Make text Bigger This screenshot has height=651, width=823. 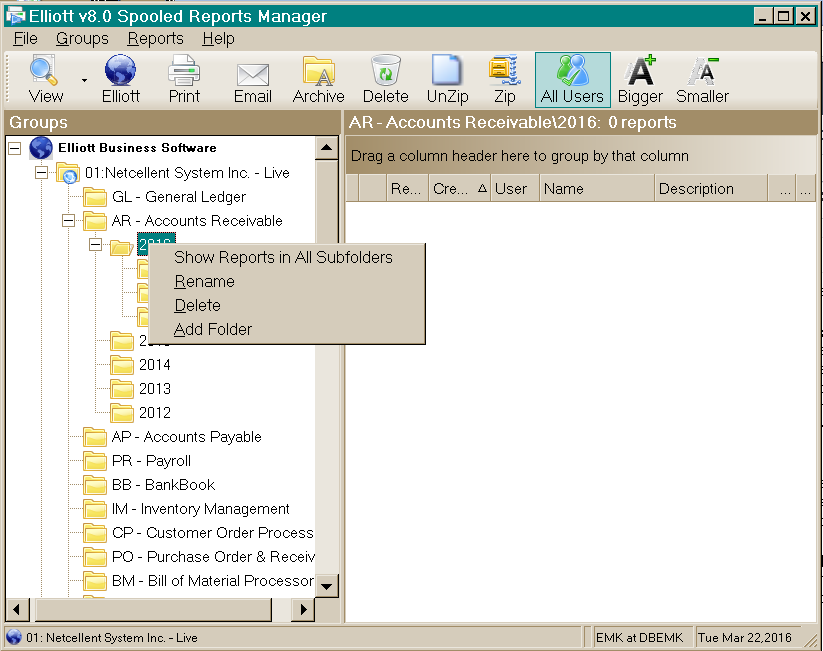click(x=640, y=80)
